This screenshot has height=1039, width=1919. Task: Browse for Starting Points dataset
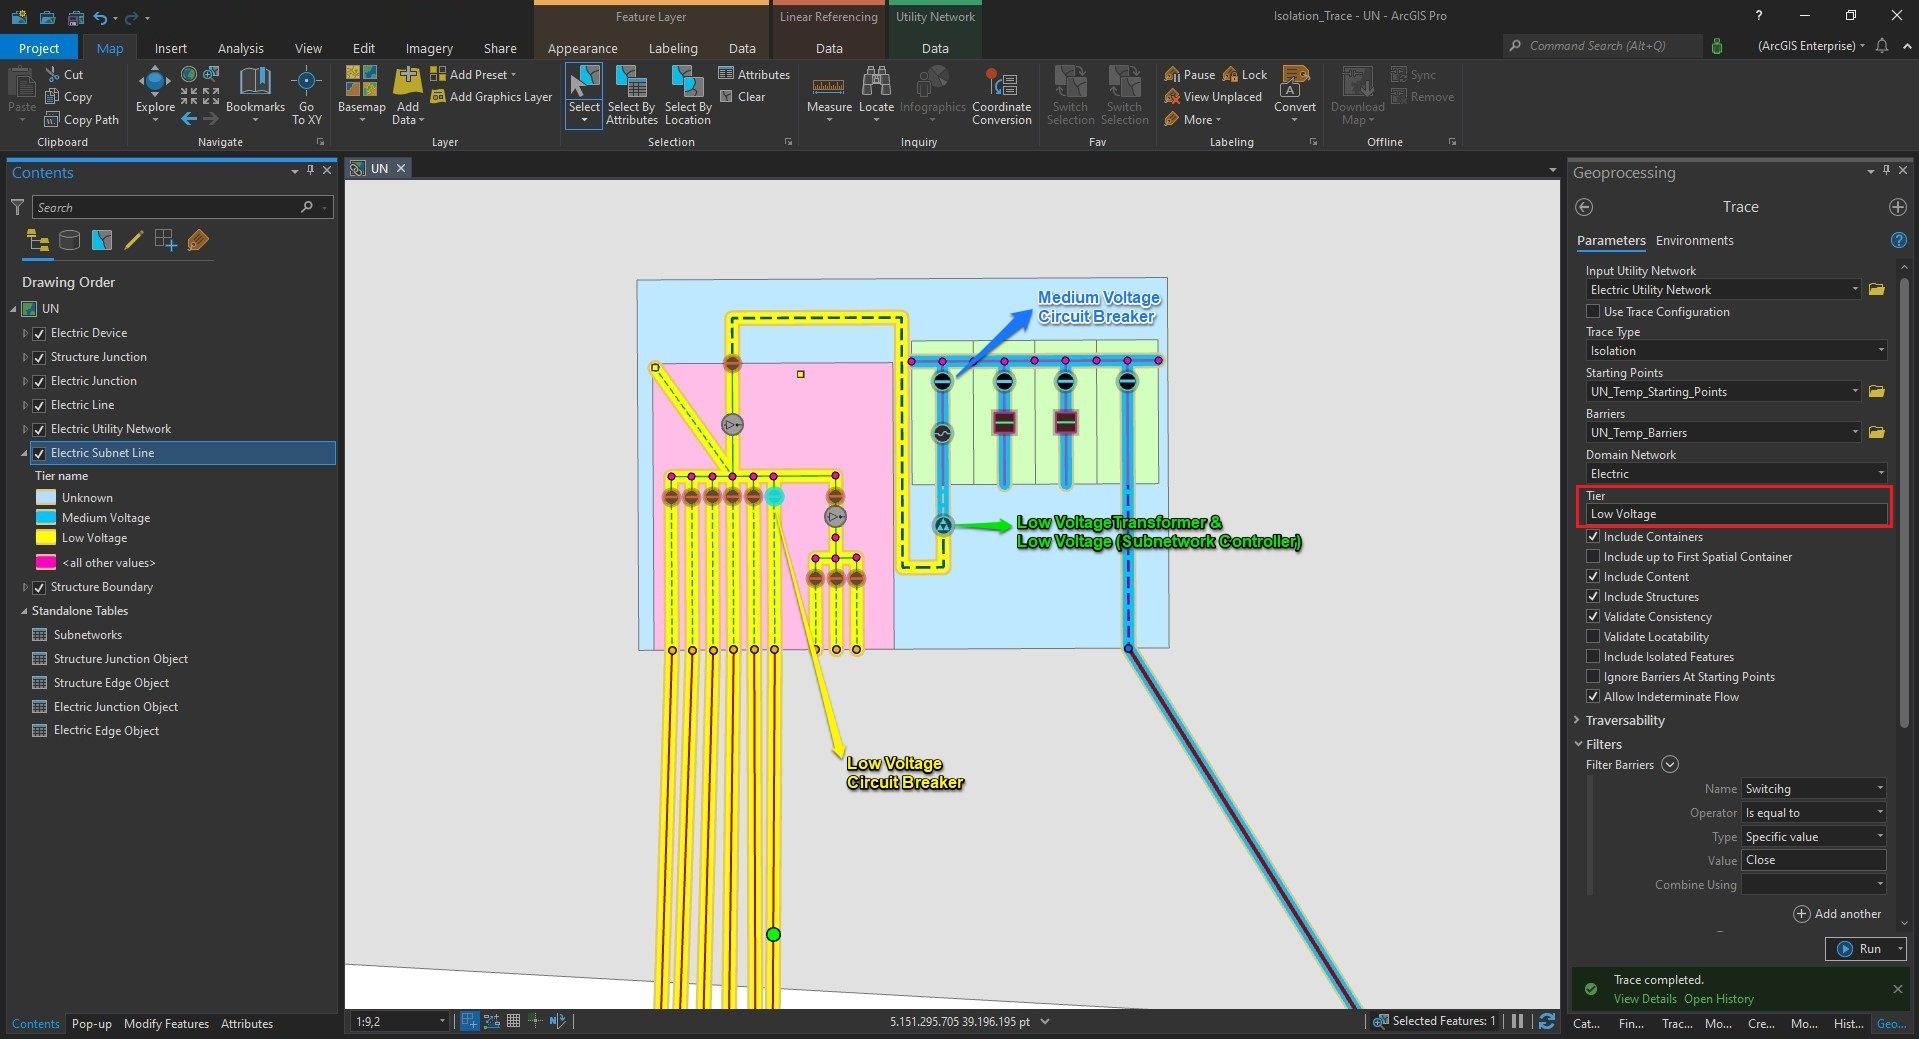pyautogui.click(x=1876, y=392)
